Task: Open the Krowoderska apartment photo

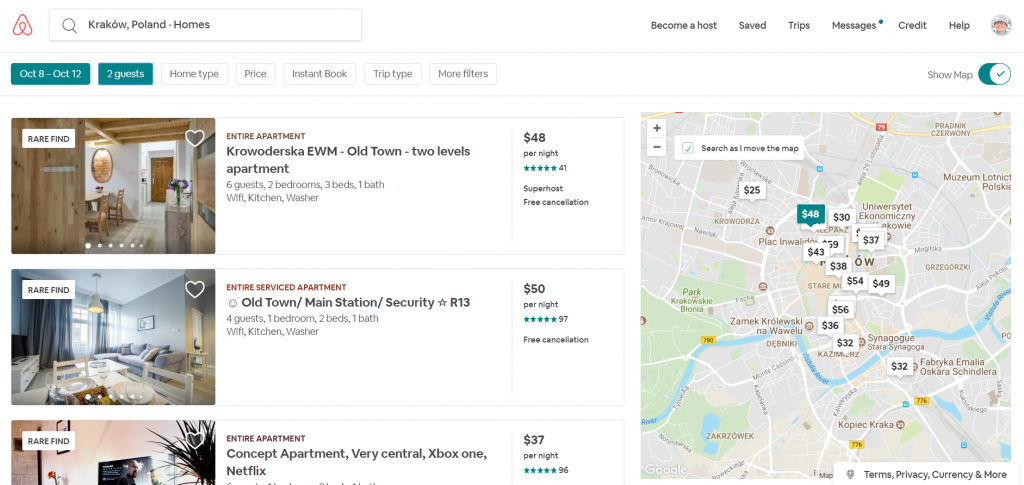Action: (x=113, y=186)
